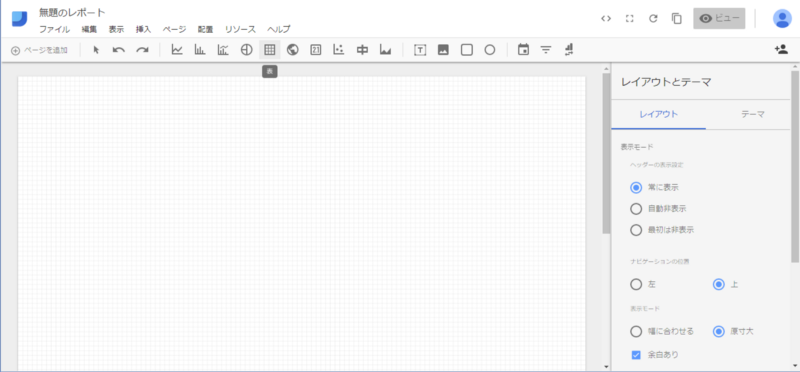
Task: Insert a scatter chart
Action: [339, 50]
